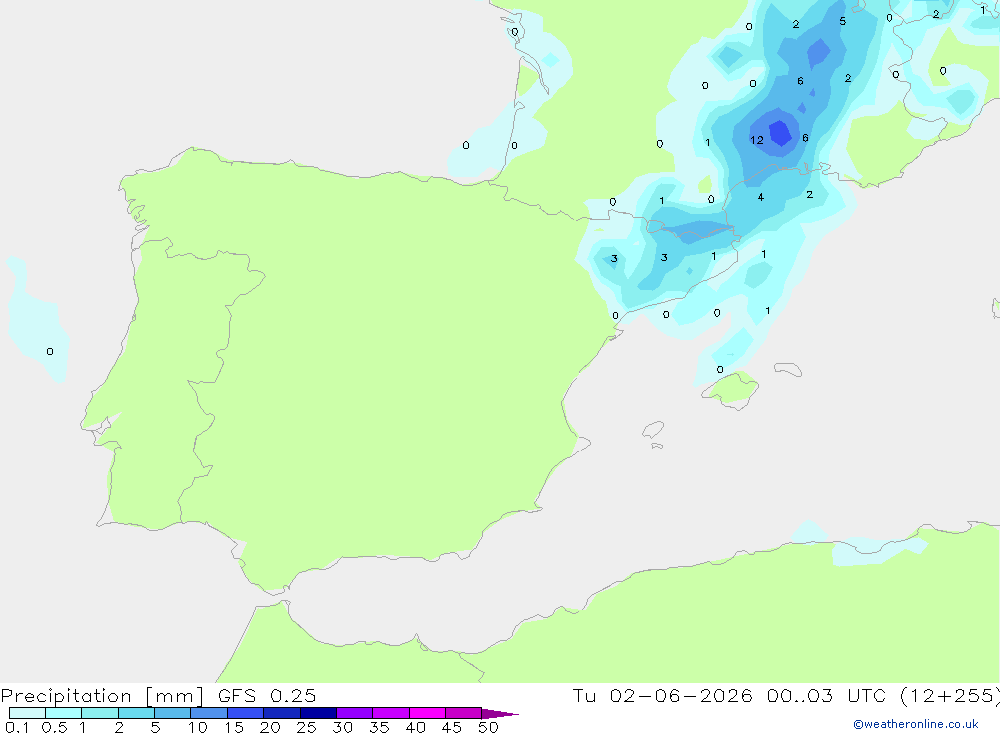Click the darkest blue precipitation core beside 12
The image size is (1000, 733).
780,133
